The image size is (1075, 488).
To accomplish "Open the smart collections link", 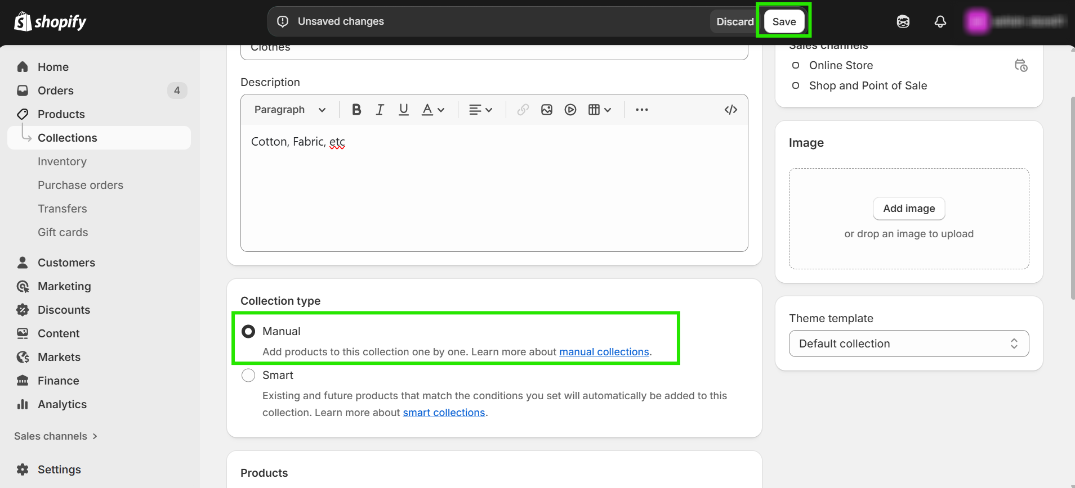I will point(444,413).
